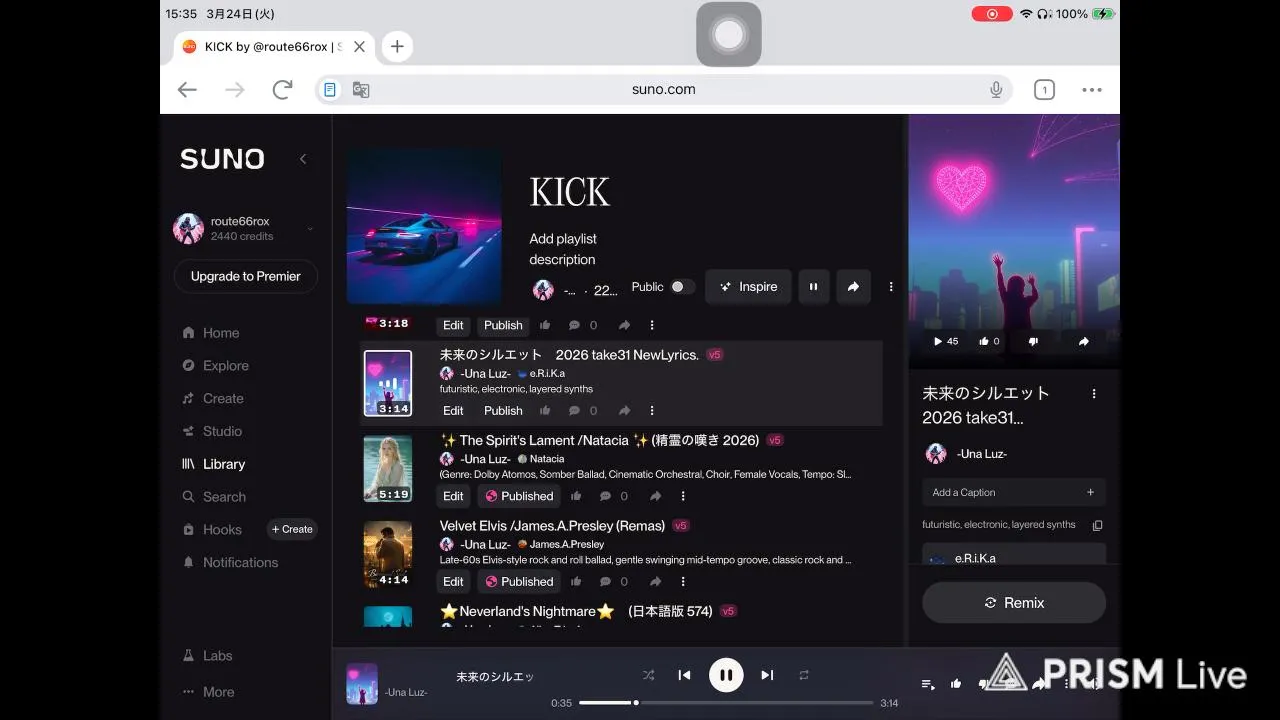Toggle the Public switch for the KICK playlist
The width and height of the screenshot is (1280, 720).
click(x=682, y=287)
